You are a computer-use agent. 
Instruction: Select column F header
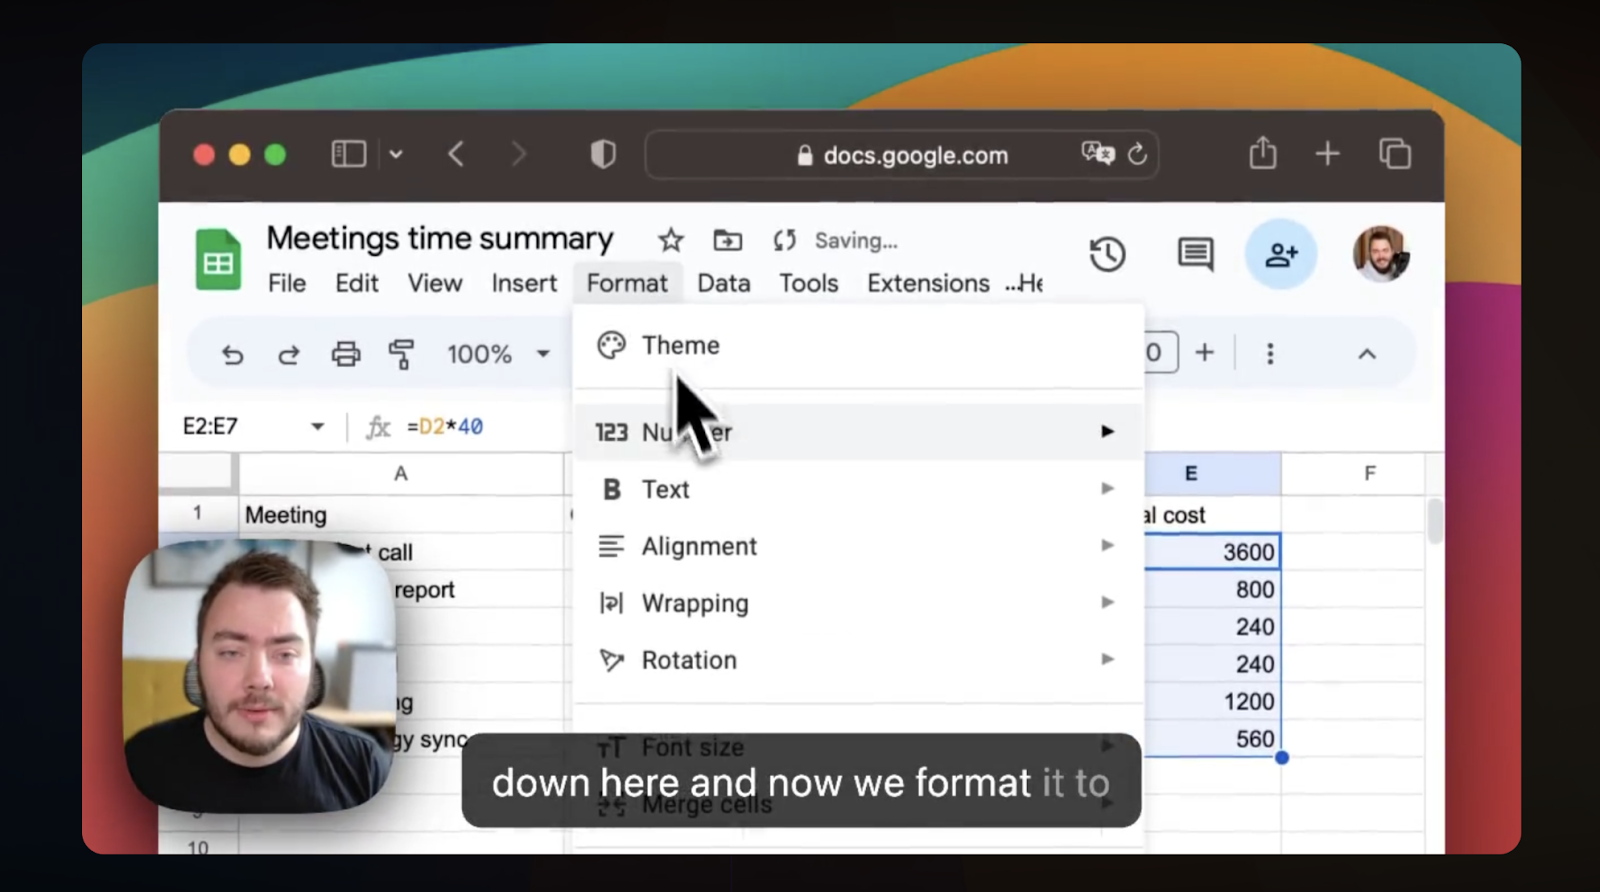1352,474
